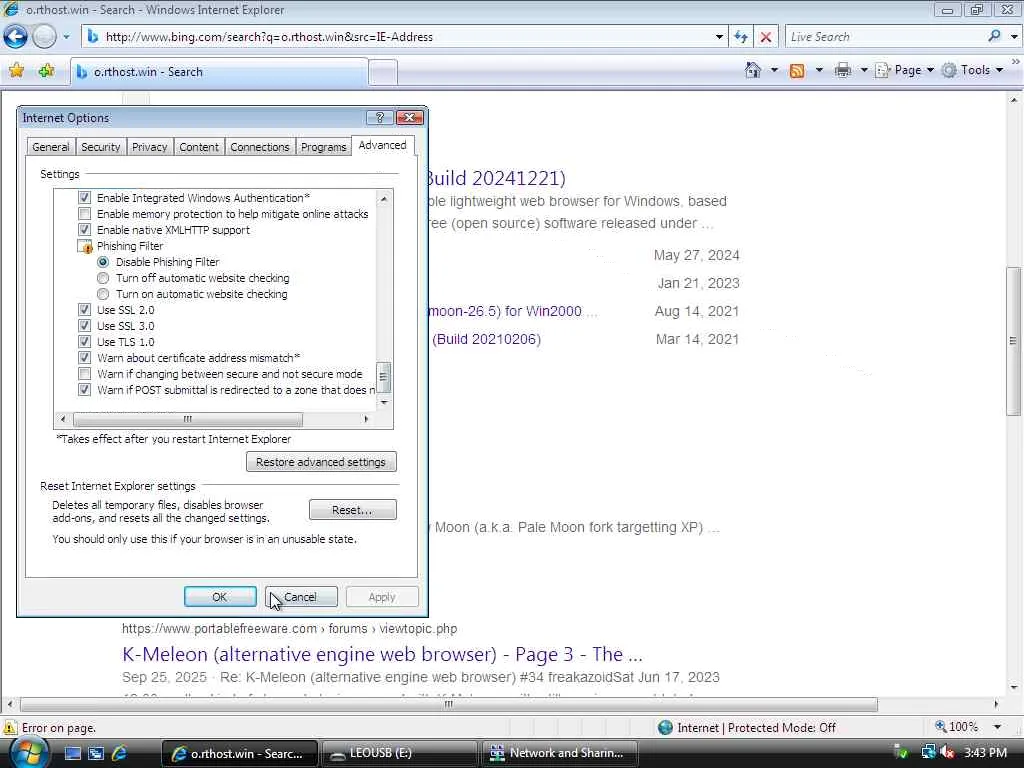Image resolution: width=1024 pixels, height=768 pixels.
Task: Uncheck Use SSL 3.0
Action: [x=84, y=325]
